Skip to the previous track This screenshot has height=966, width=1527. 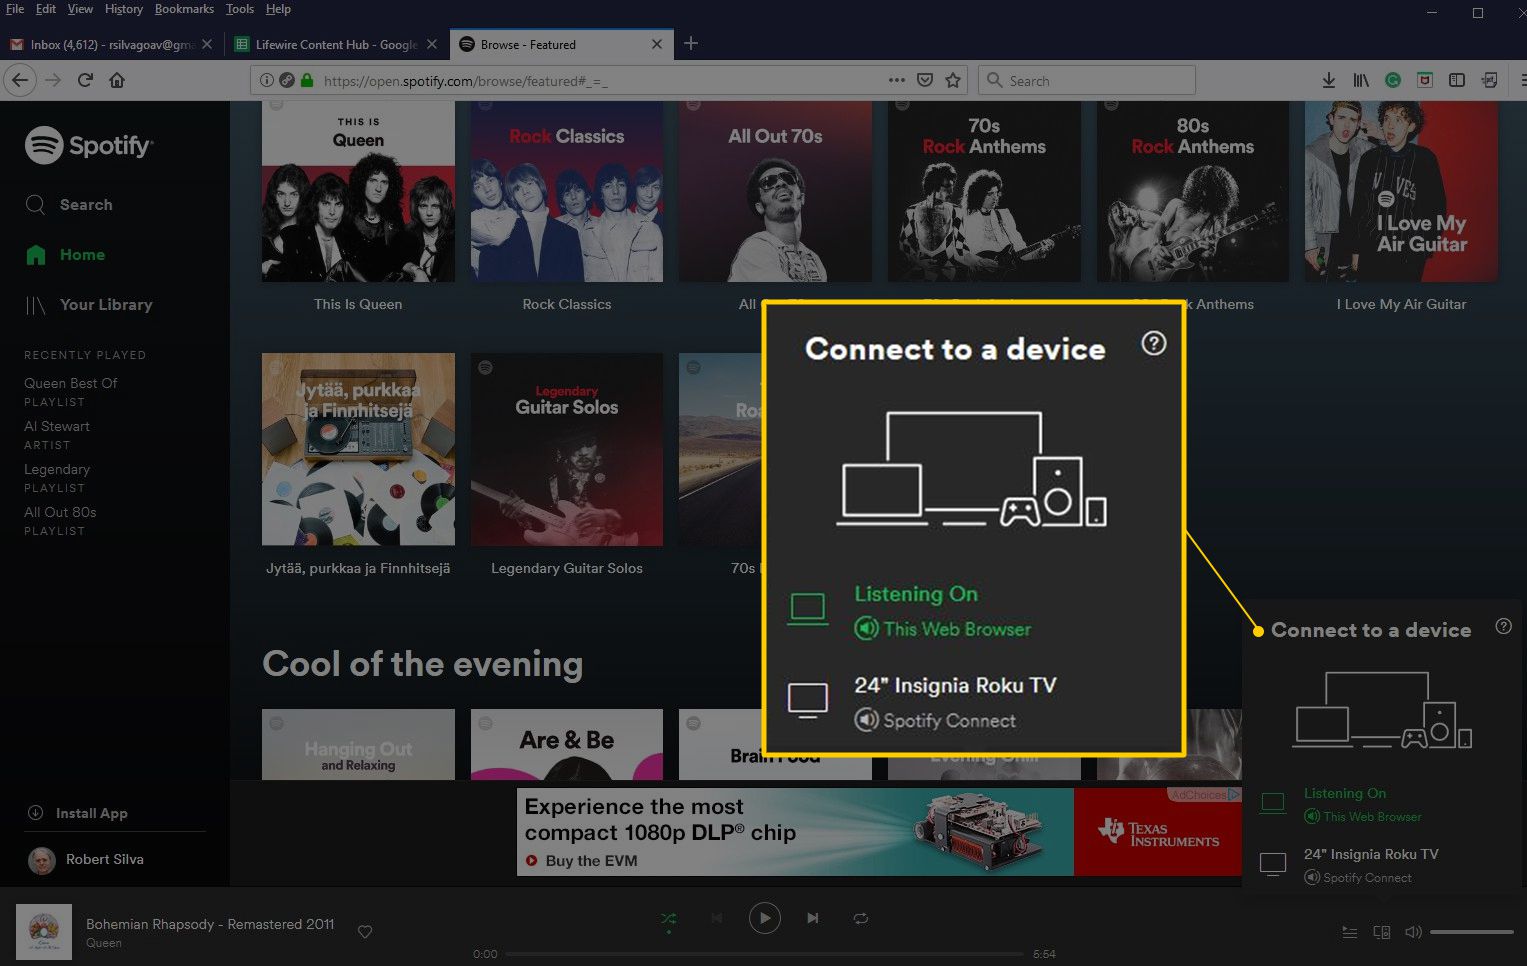click(716, 918)
